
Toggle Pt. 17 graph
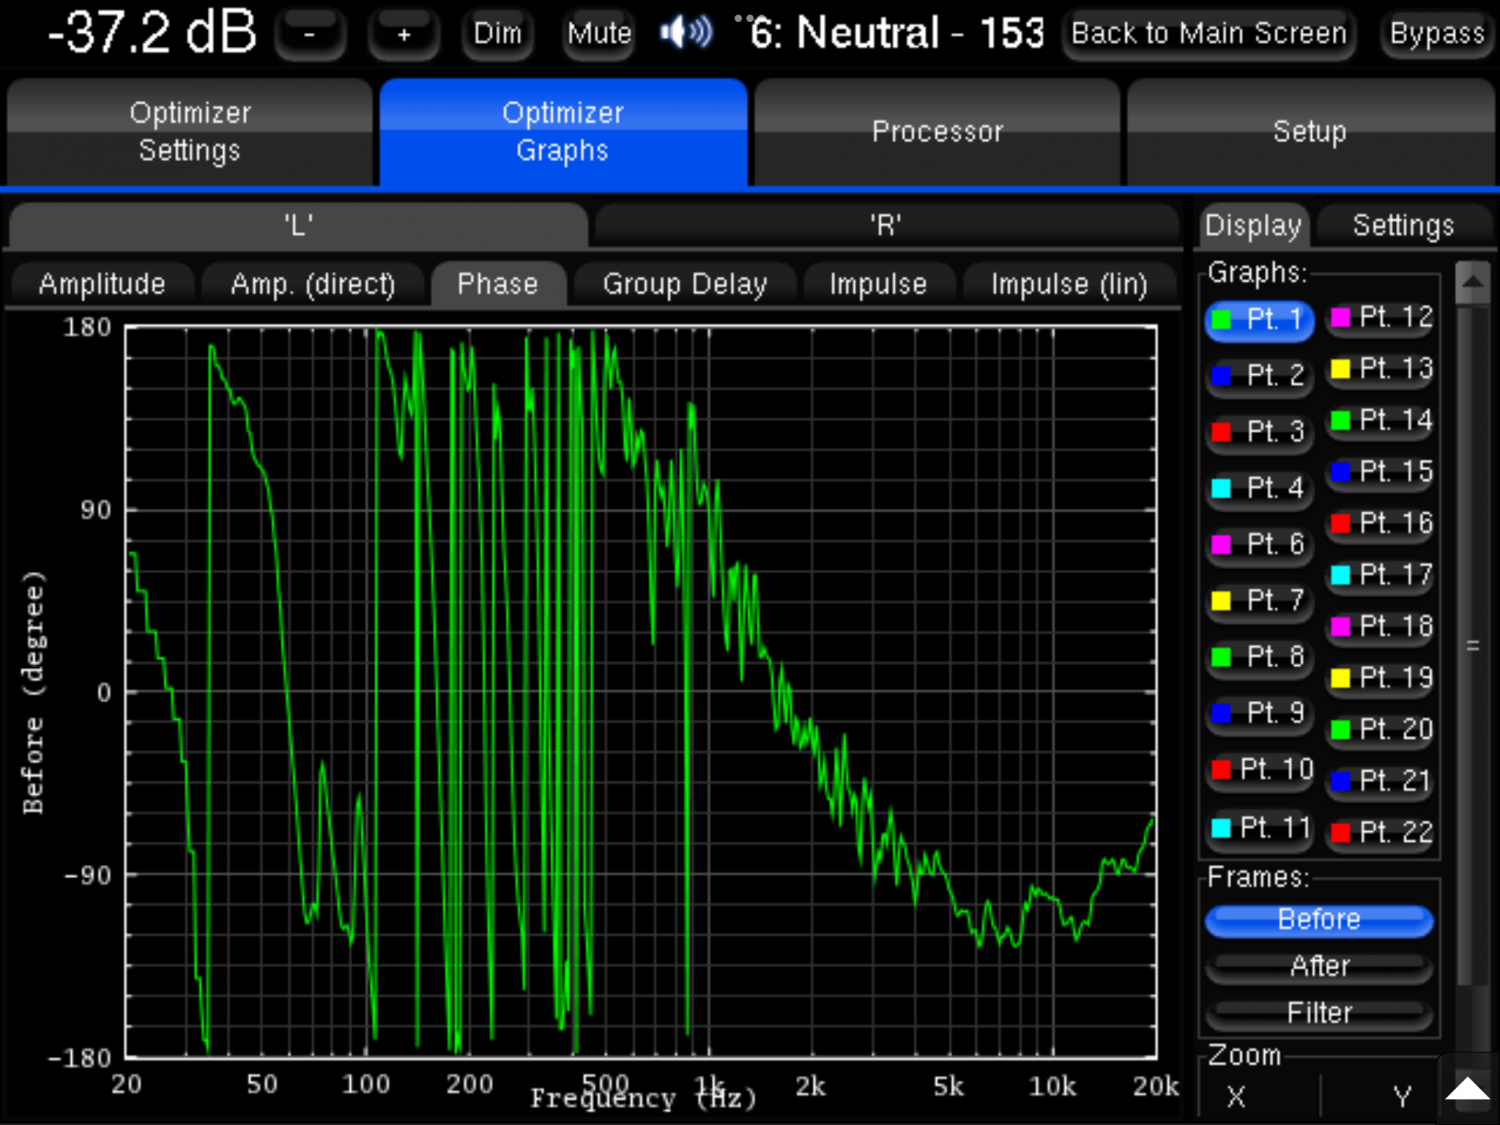[x=1381, y=575]
